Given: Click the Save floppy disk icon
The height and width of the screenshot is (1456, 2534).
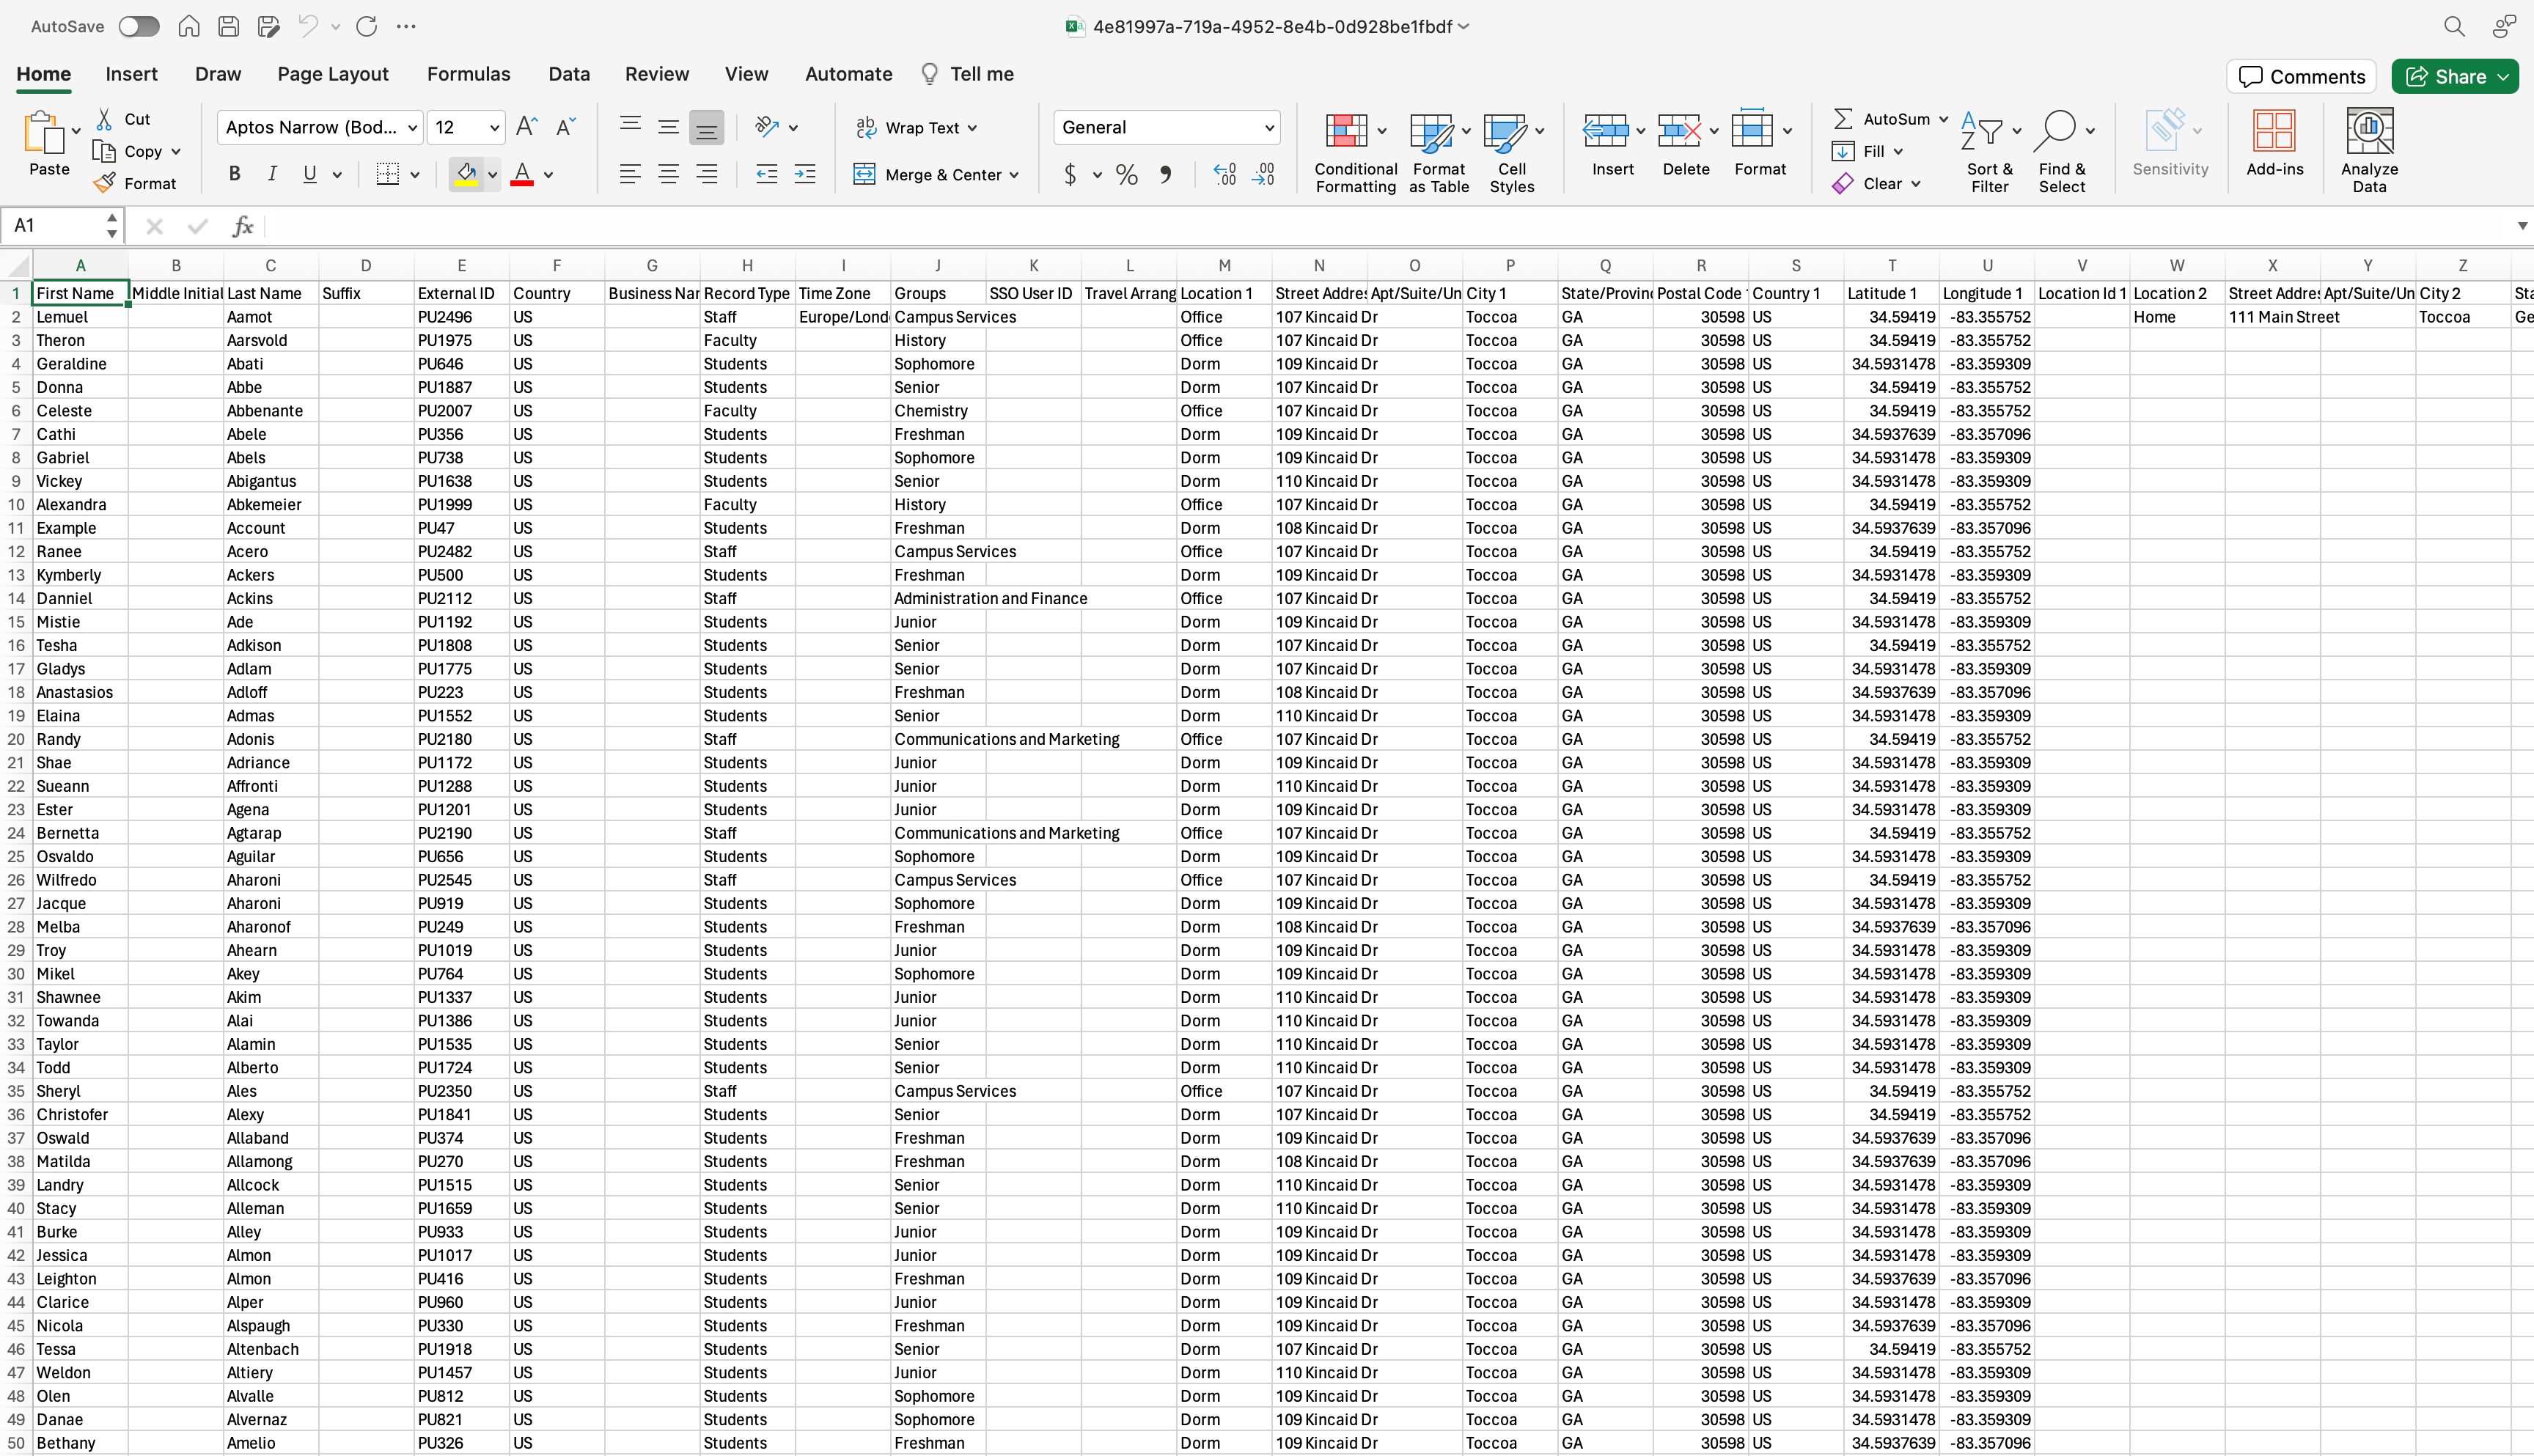Looking at the screenshot, I should (229, 27).
